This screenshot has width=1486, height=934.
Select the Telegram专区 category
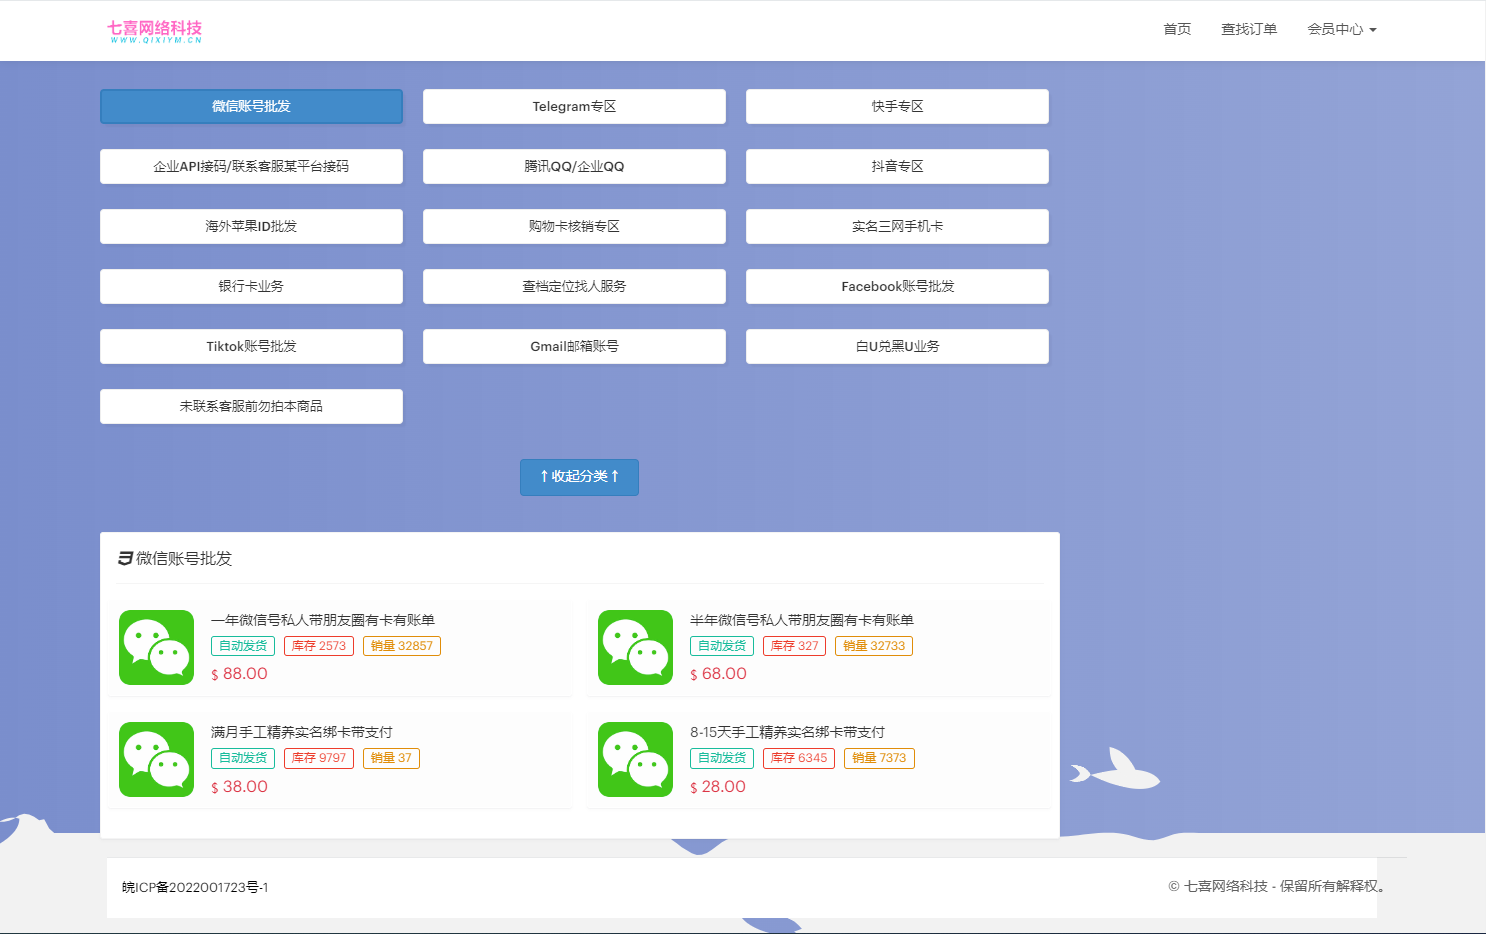(574, 106)
